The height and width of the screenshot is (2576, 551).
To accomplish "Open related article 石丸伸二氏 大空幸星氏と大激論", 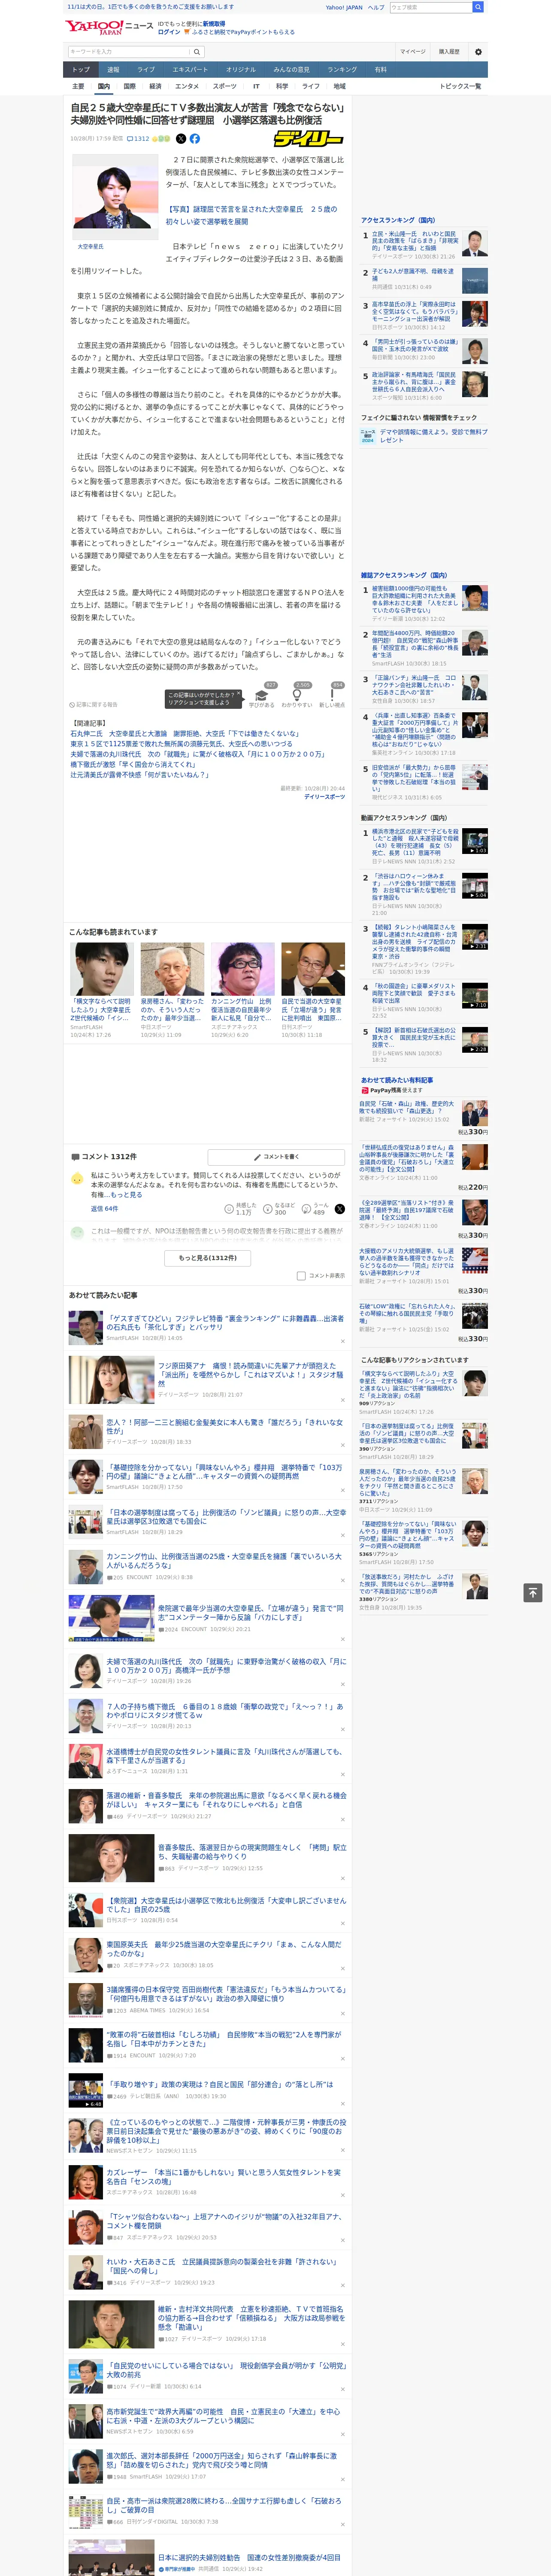I will [x=184, y=734].
